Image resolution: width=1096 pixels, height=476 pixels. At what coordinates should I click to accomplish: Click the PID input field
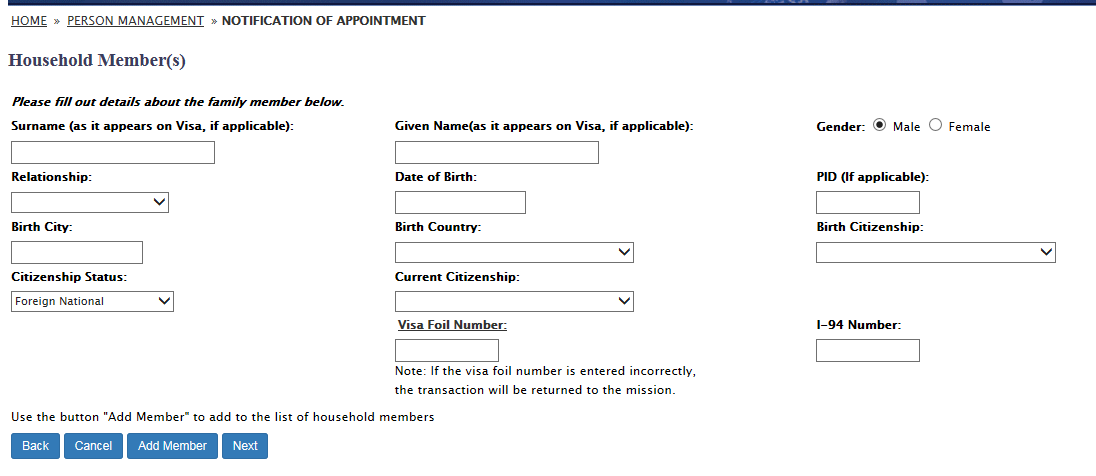point(867,202)
